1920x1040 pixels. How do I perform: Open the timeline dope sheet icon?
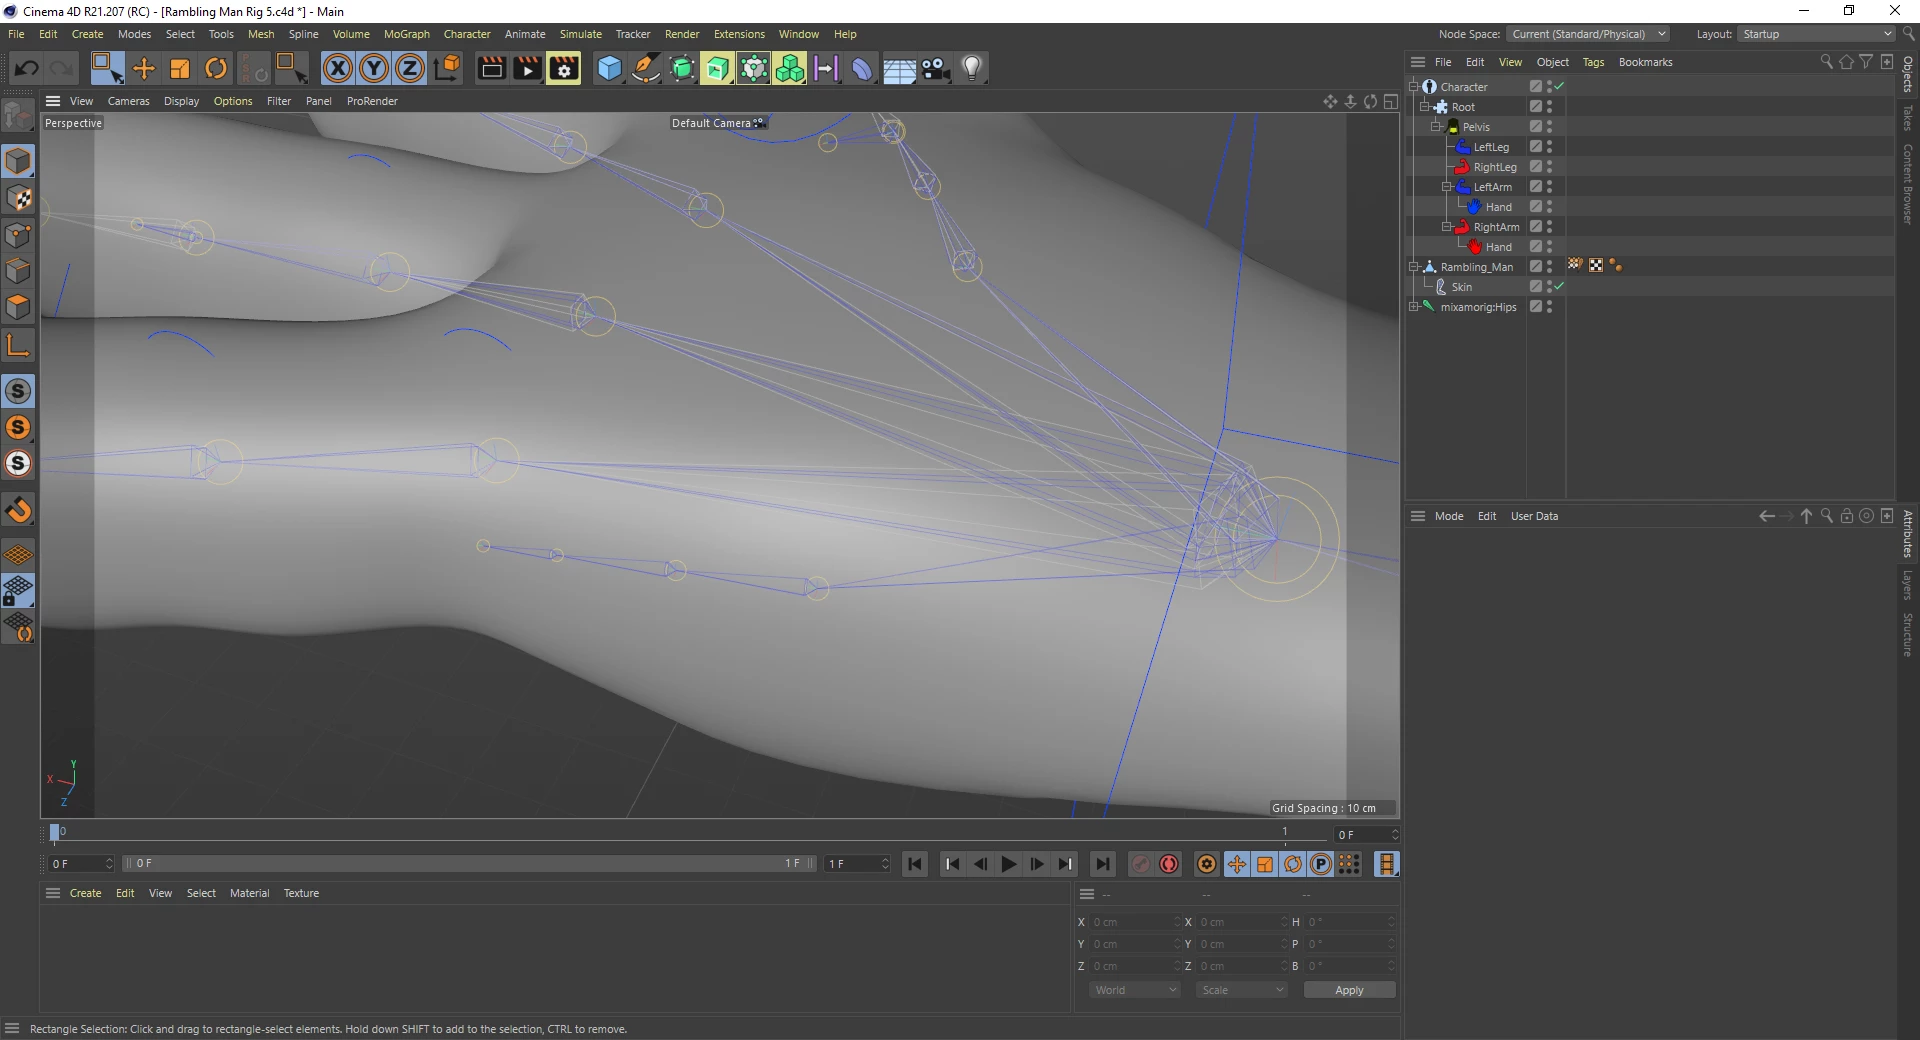tap(1386, 864)
